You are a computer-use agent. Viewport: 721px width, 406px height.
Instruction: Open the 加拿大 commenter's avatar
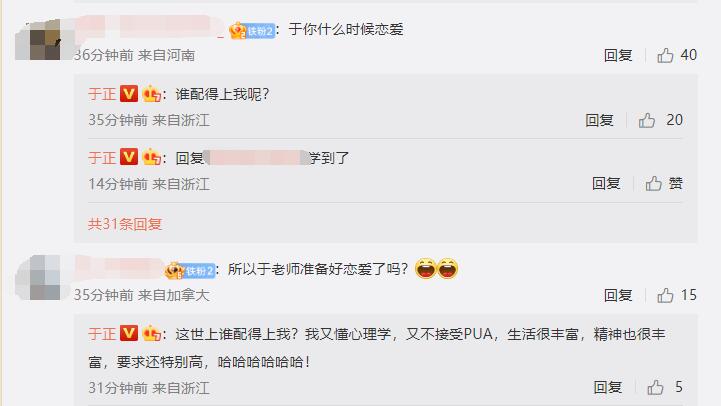tap(38, 277)
